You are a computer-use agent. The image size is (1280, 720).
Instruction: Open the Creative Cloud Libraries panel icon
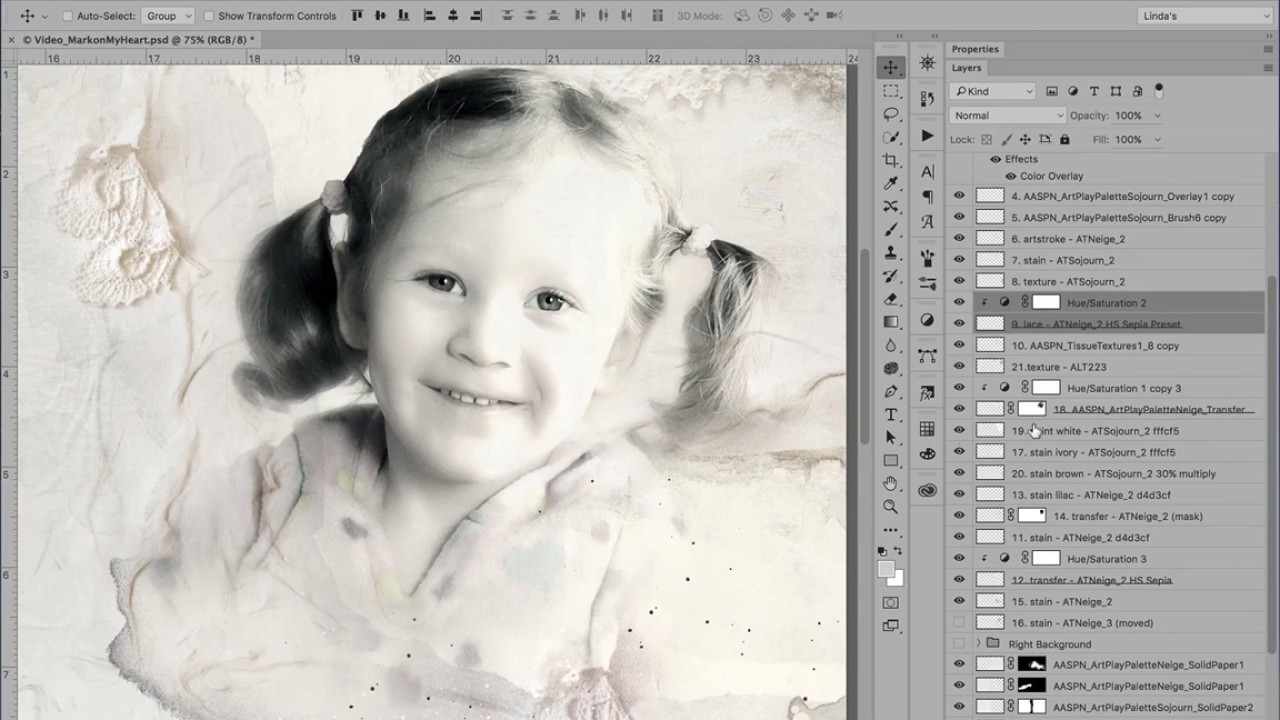click(x=928, y=490)
